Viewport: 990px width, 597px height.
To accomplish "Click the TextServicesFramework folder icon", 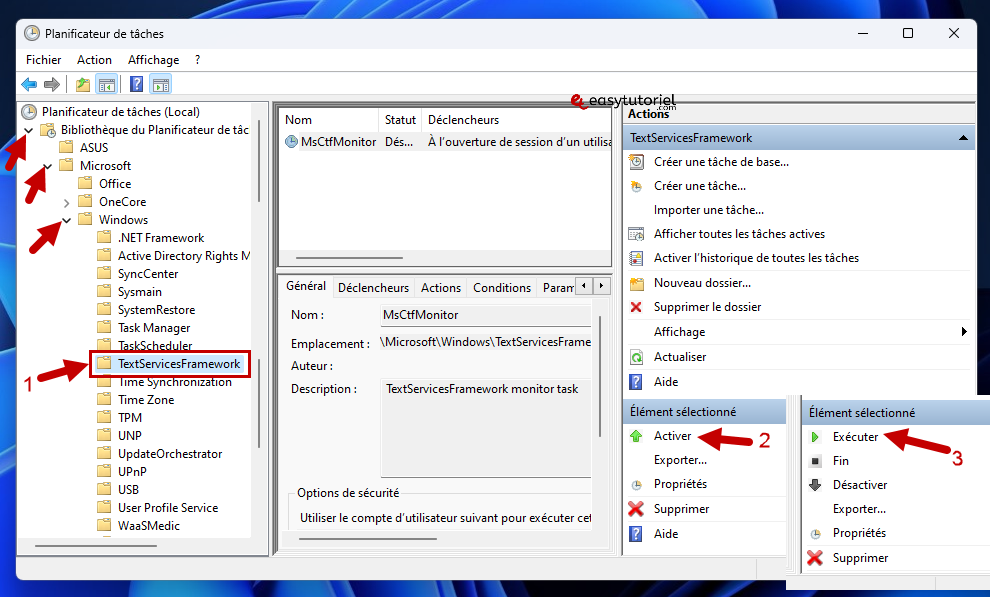I will coord(104,364).
